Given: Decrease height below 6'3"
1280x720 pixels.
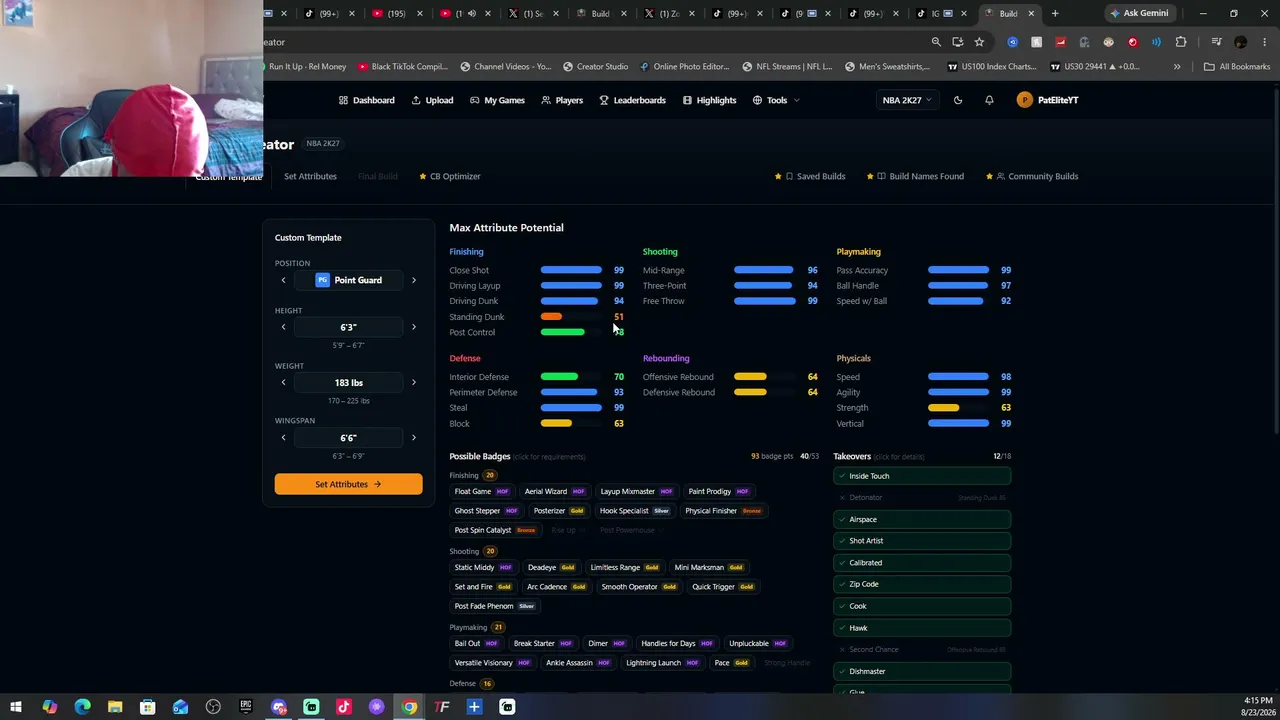Looking at the screenshot, I should coord(283,327).
